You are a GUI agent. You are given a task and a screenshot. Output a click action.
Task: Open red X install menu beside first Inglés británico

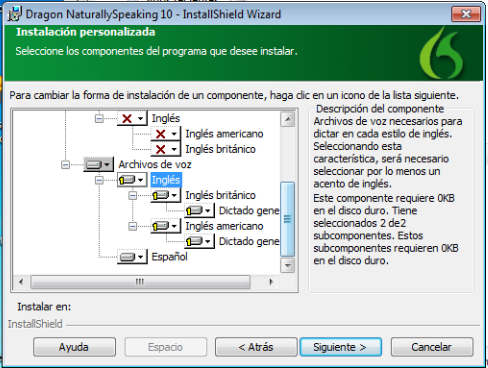(166, 149)
